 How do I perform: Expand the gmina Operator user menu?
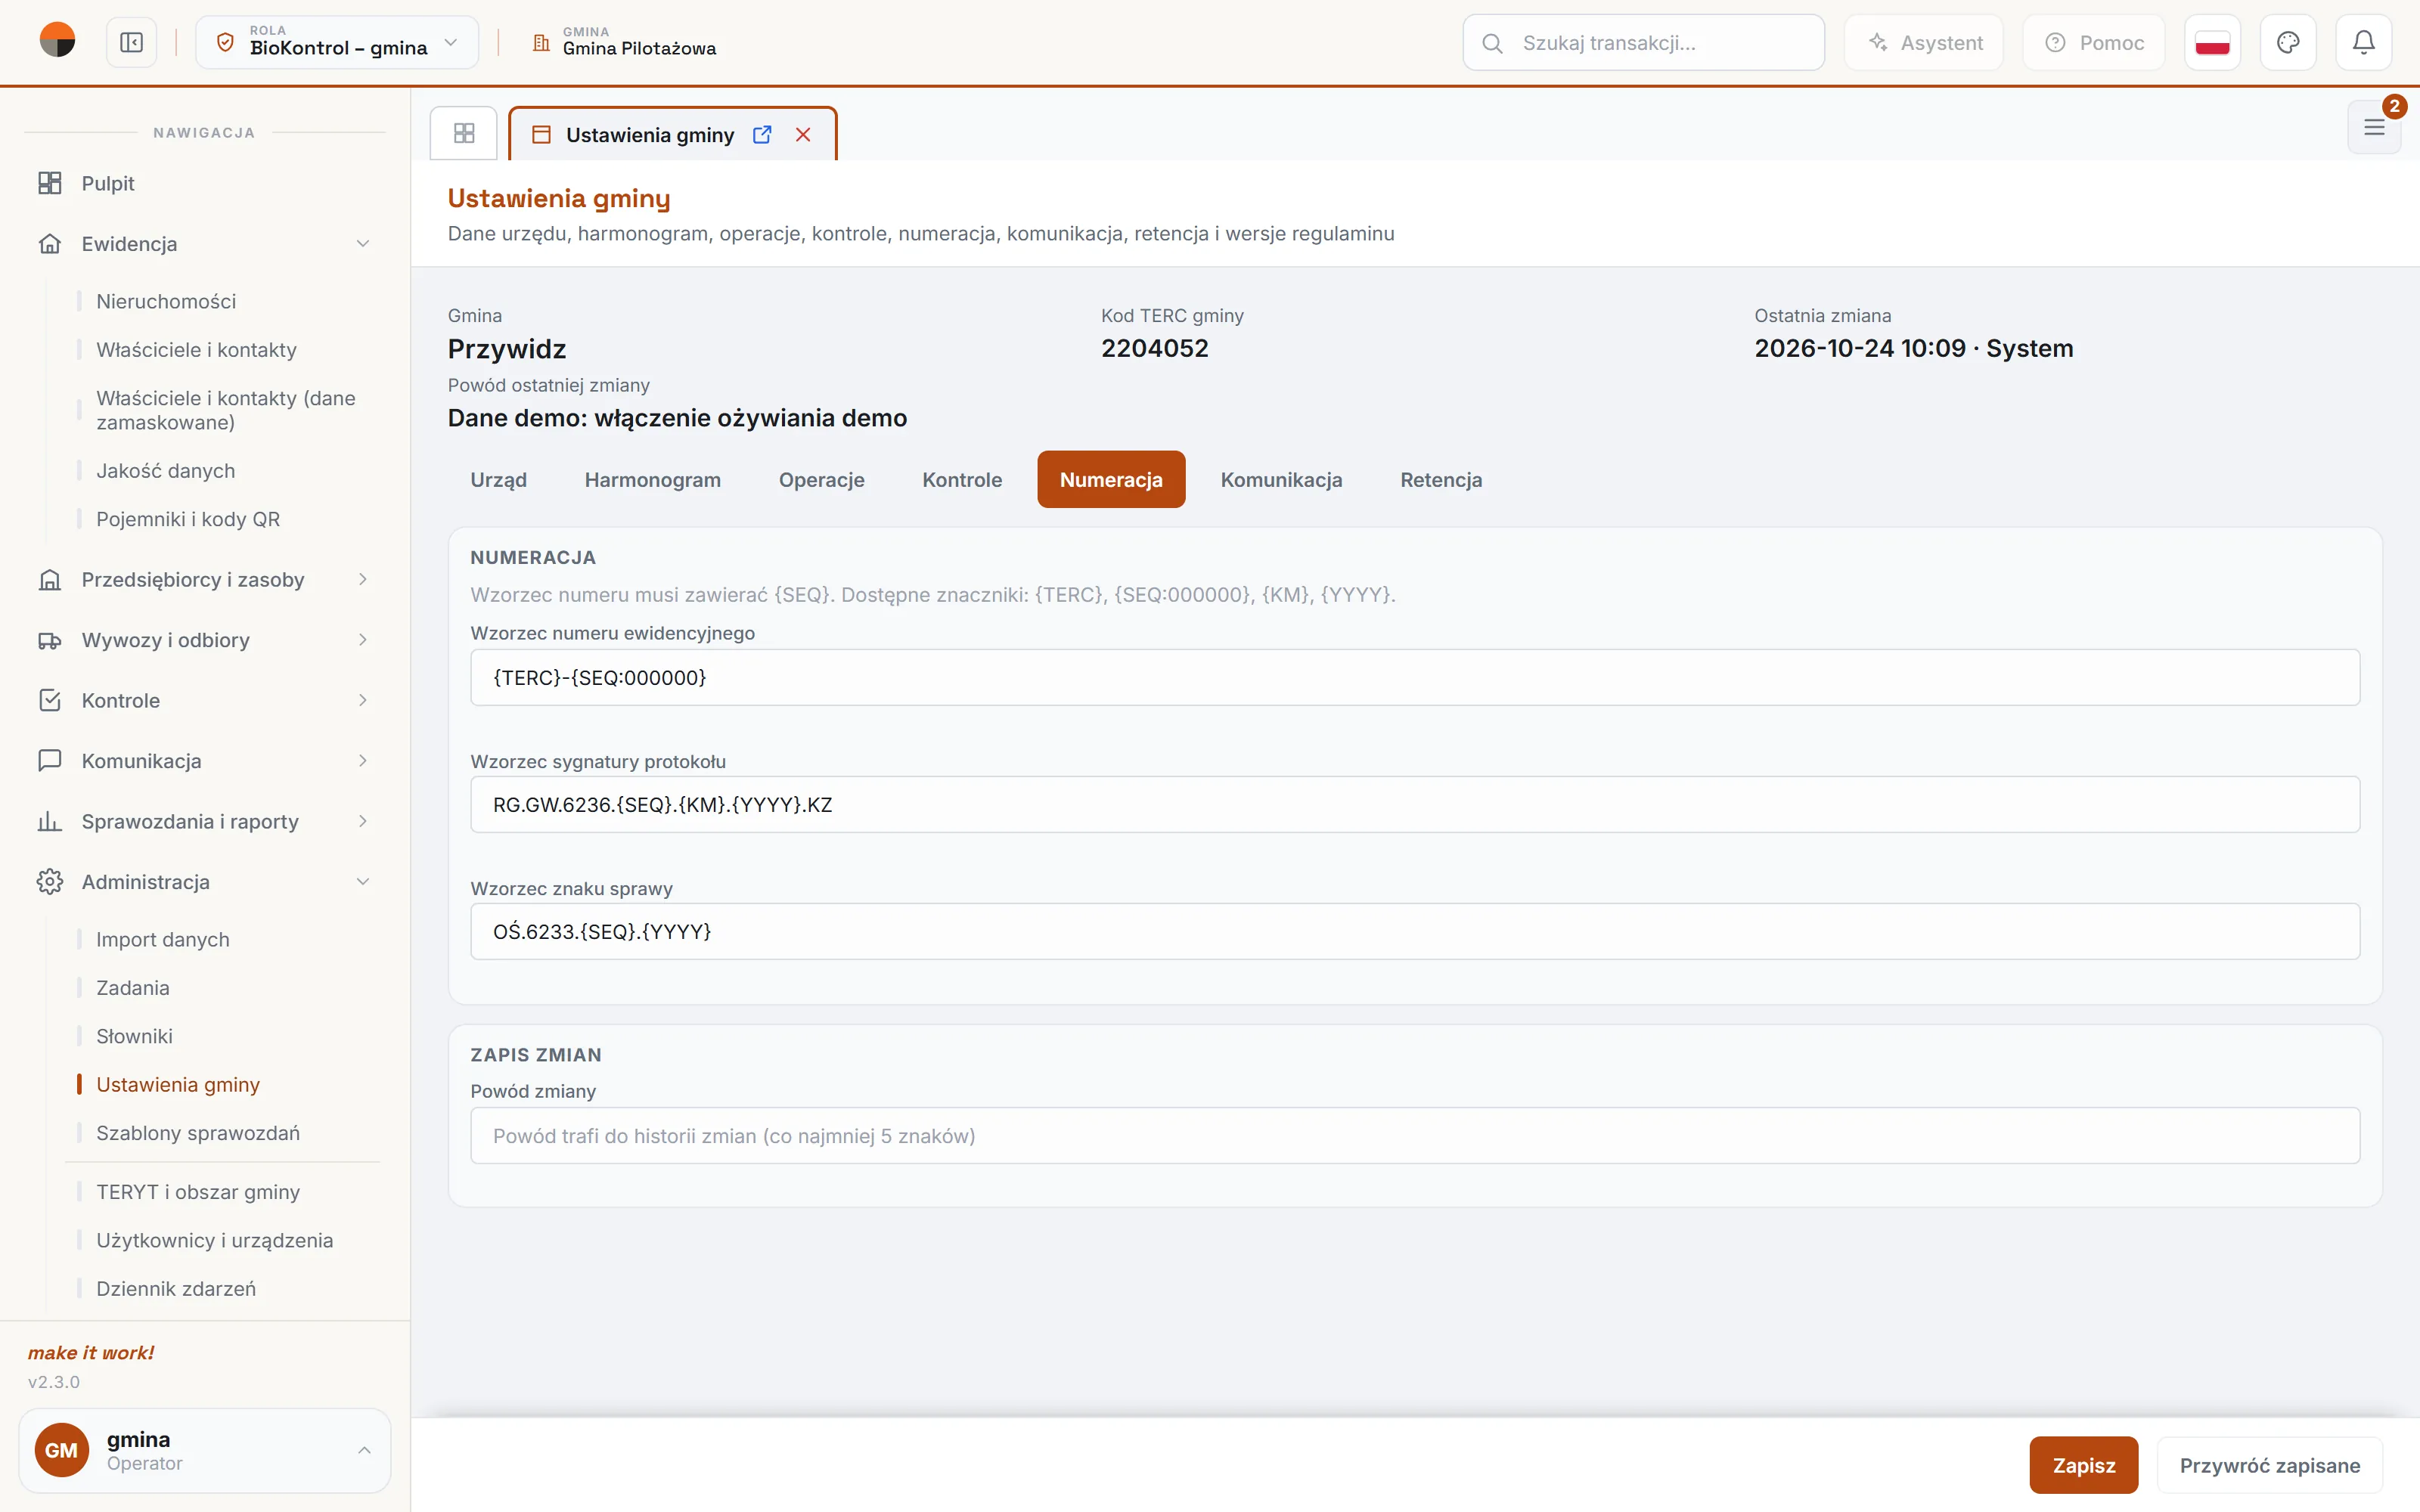[x=205, y=1450]
